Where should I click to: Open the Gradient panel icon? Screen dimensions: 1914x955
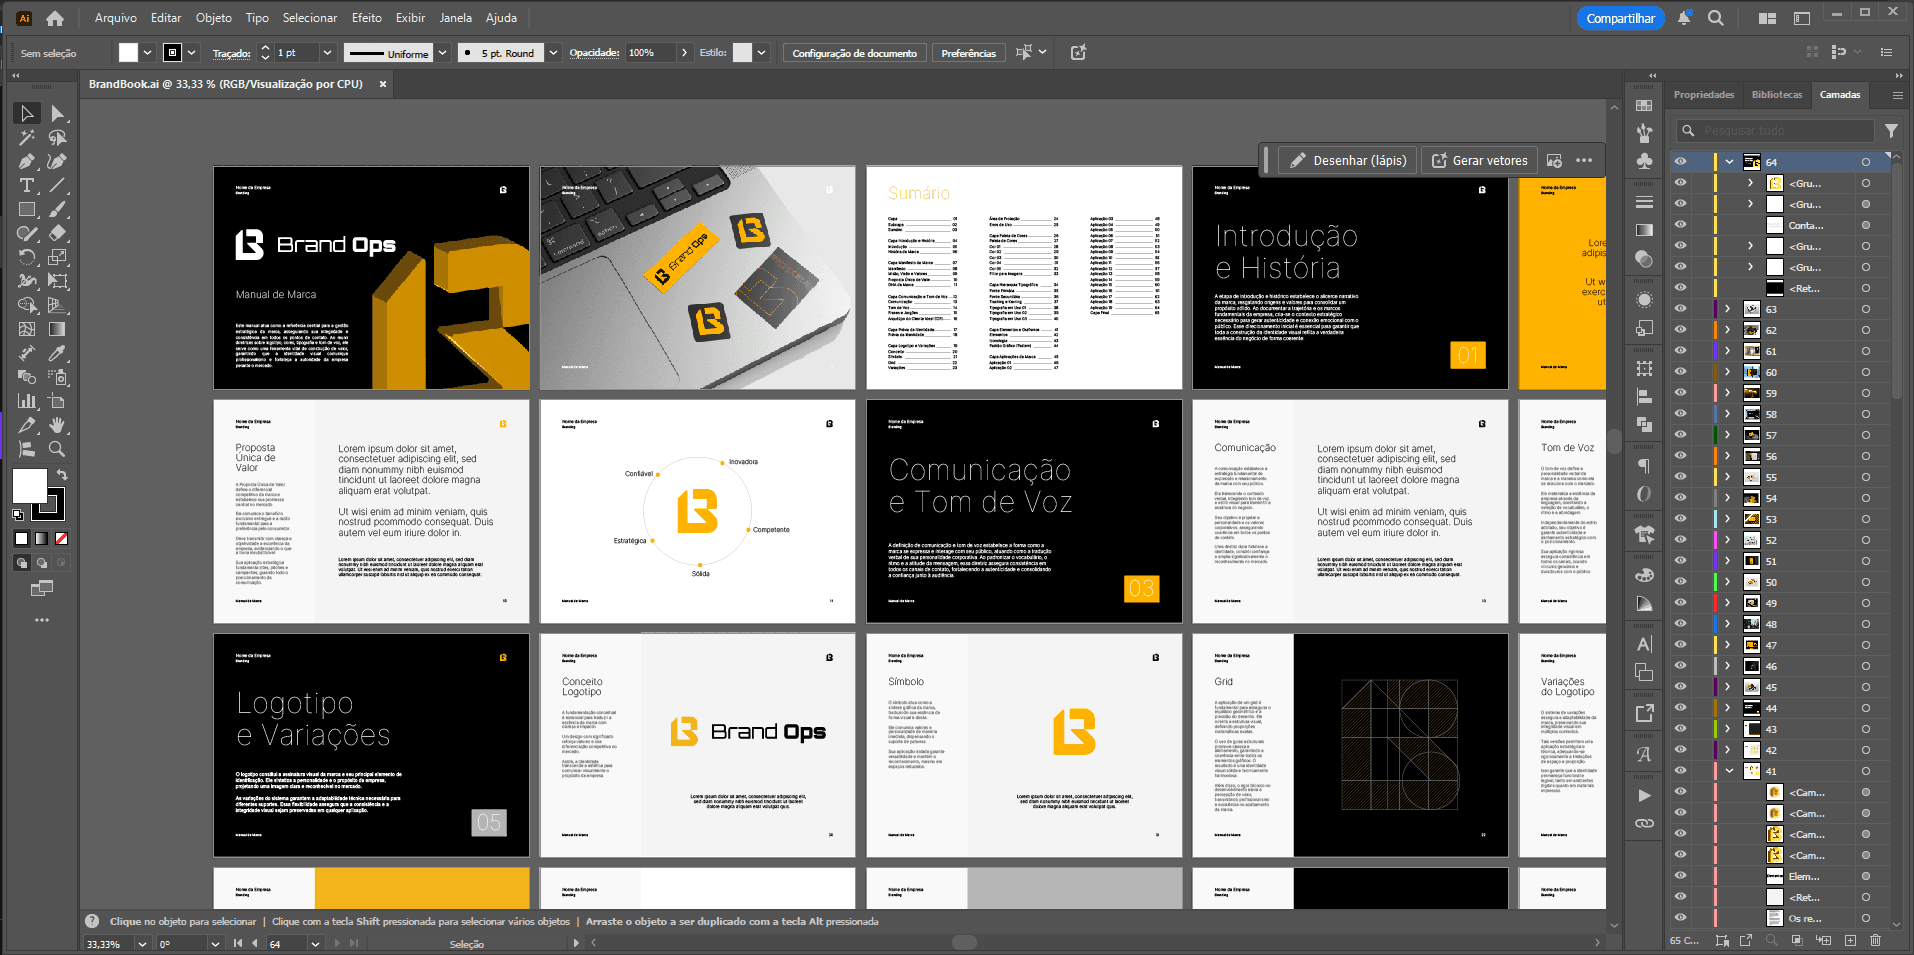point(1643,228)
